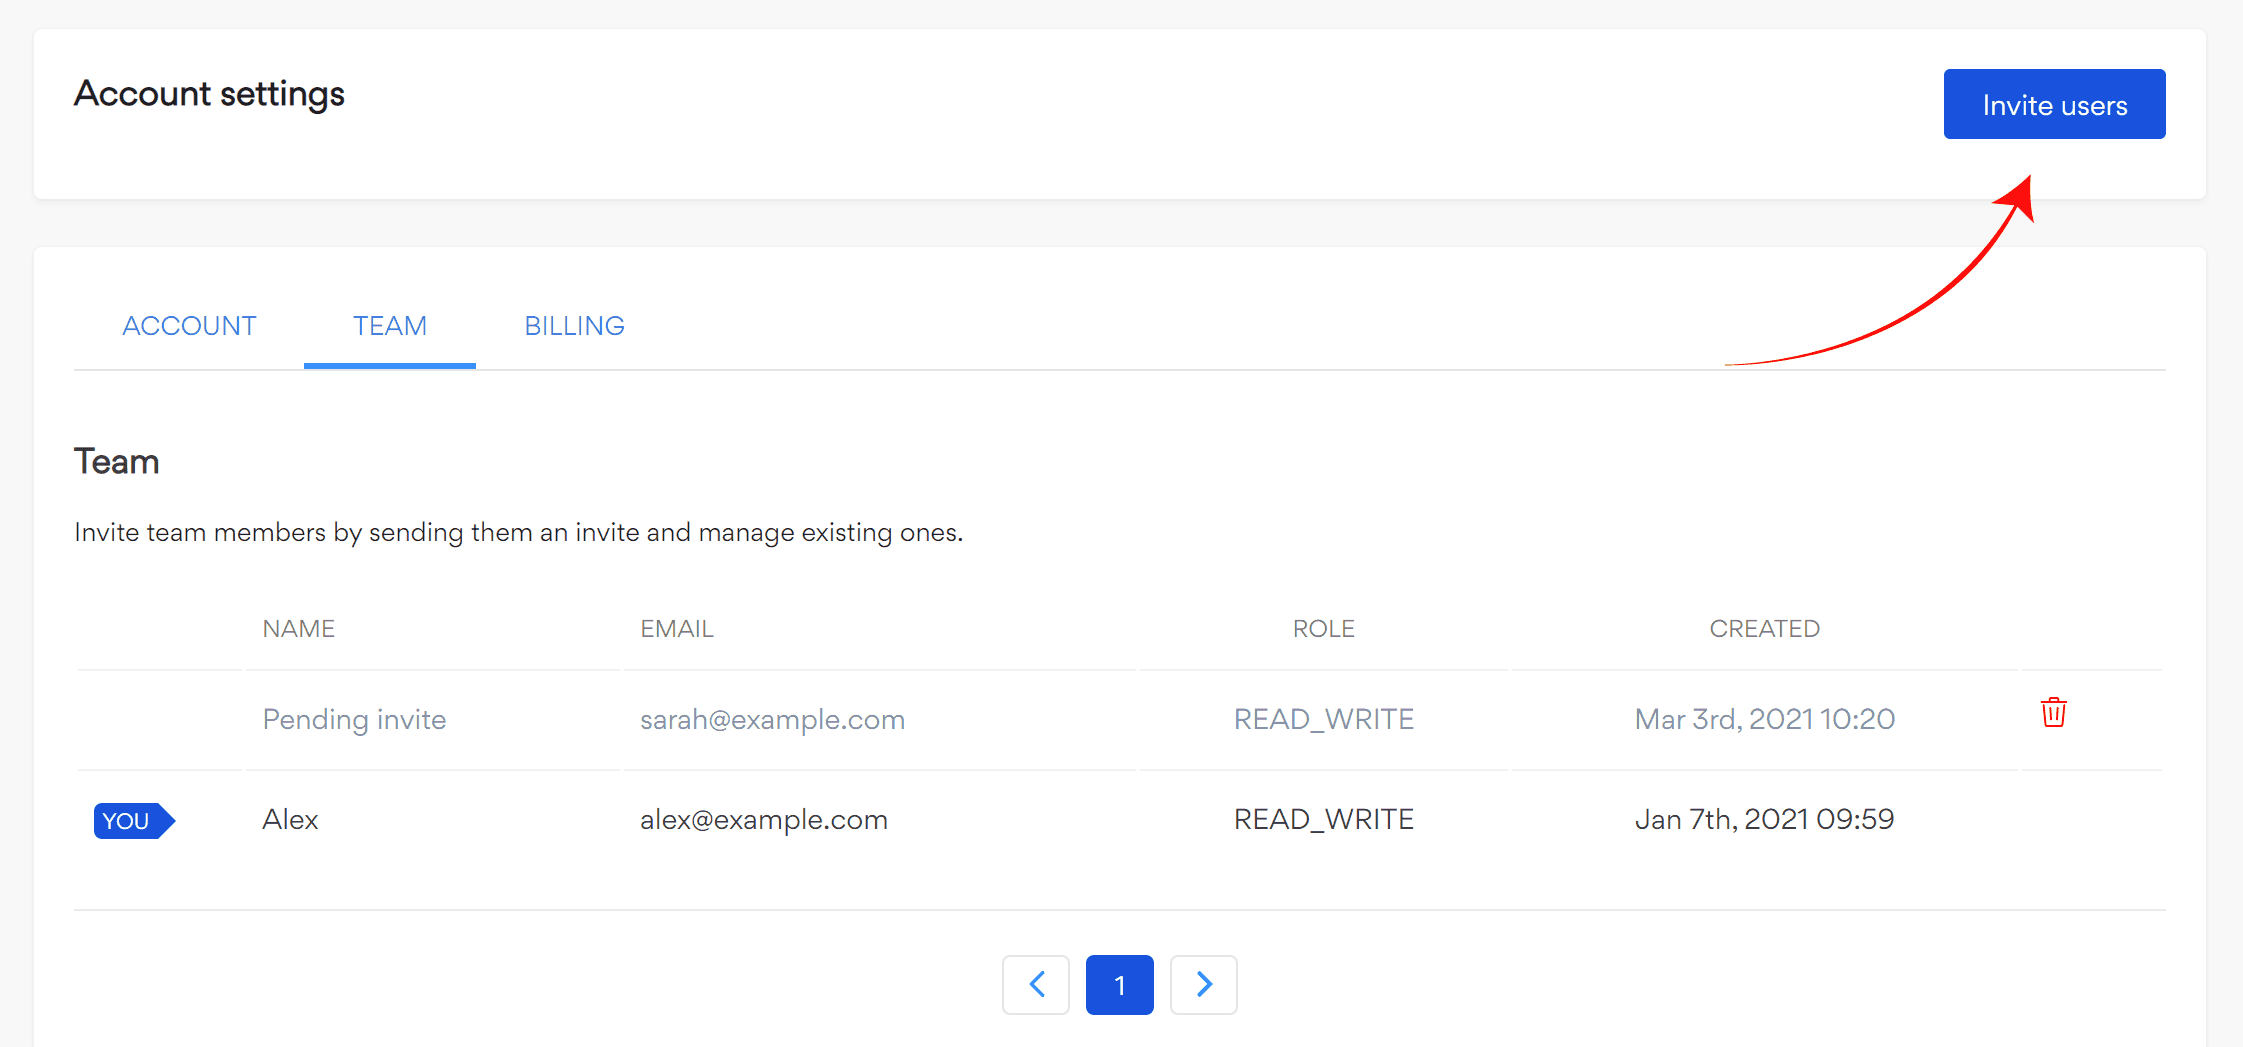Click the ROLE column header

(x=1323, y=629)
